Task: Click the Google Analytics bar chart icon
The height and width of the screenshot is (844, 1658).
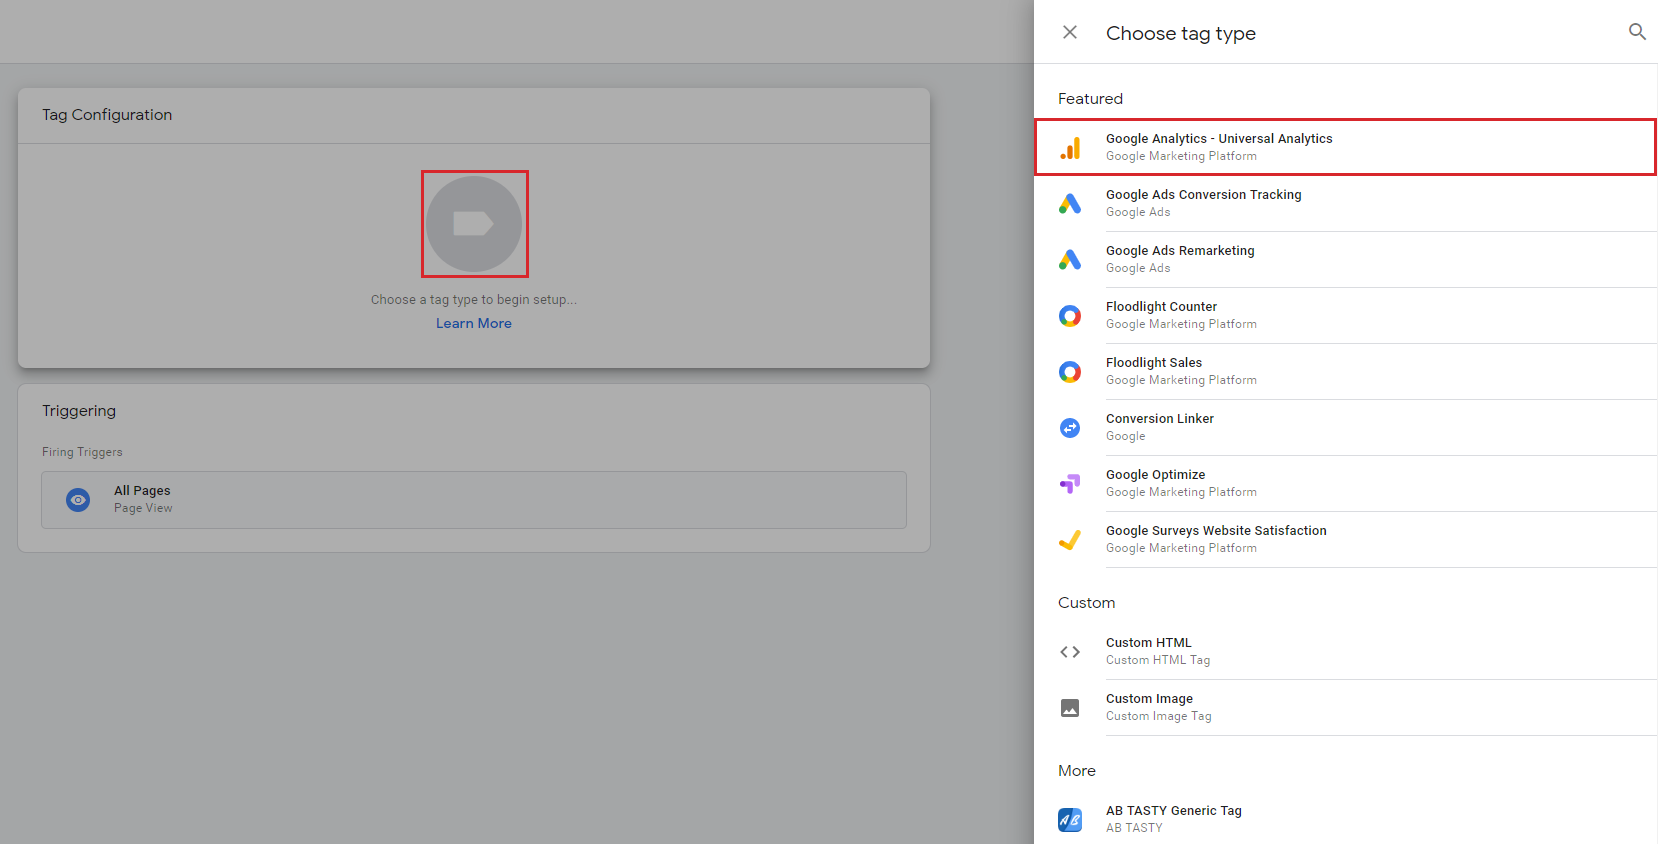Action: [1070, 148]
